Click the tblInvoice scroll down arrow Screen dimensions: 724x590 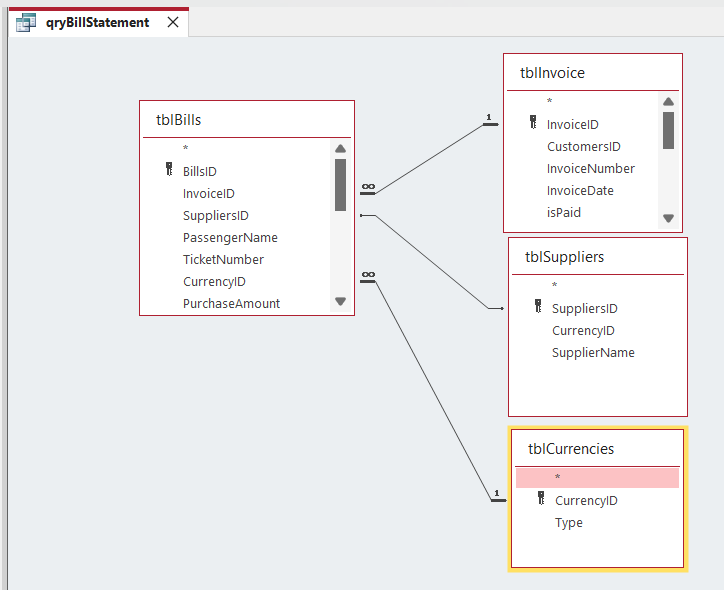point(668,218)
